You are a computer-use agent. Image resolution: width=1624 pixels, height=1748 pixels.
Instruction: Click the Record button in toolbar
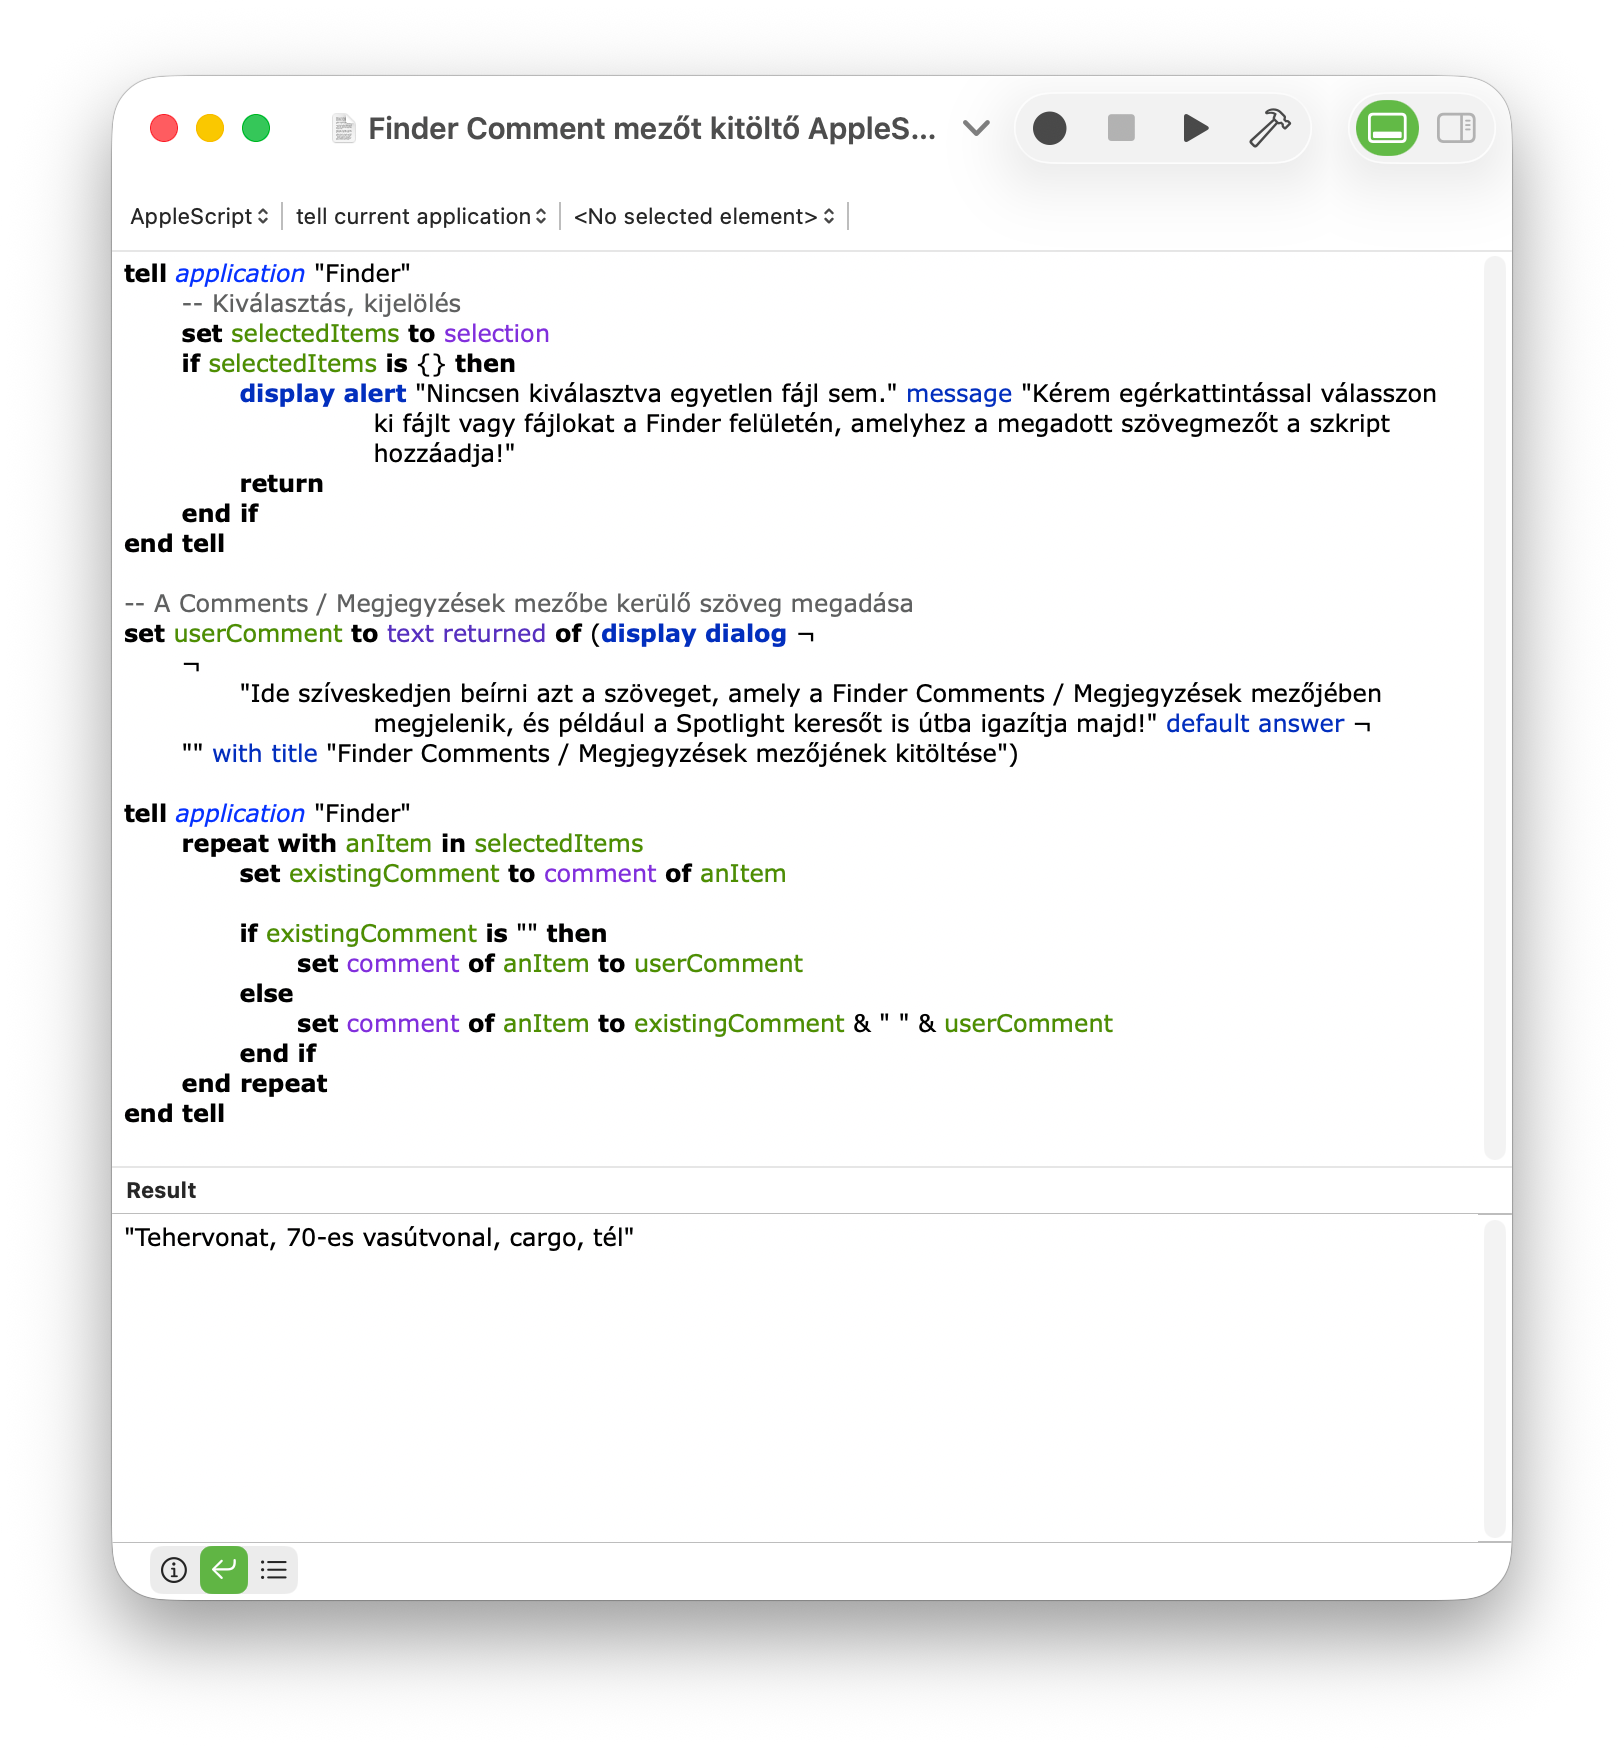click(1049, 129)
